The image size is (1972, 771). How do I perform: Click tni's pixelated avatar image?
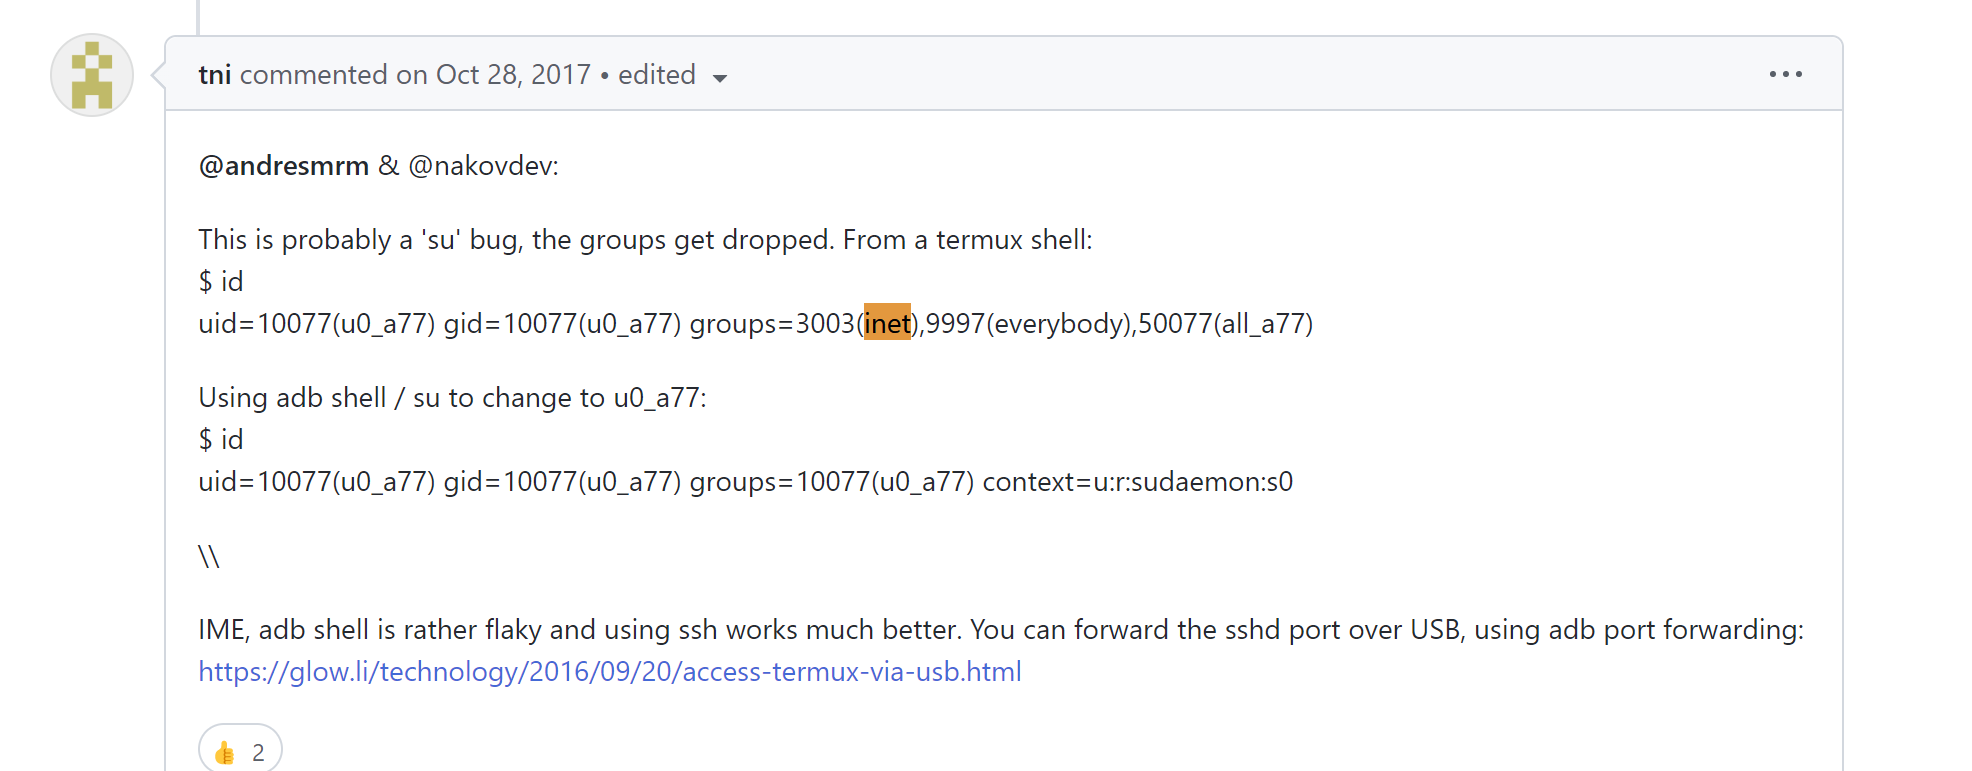pyautogui.click(x=92, y=75)
